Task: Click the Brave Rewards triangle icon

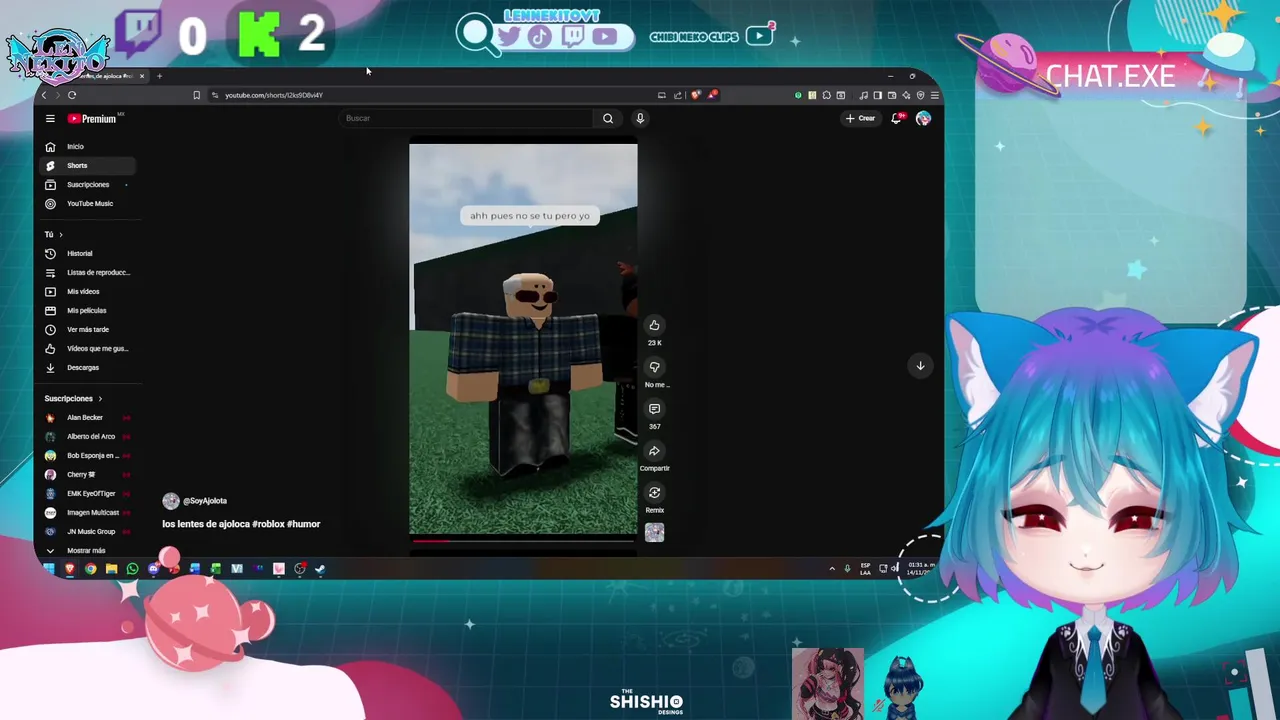Action: [x=712, y=95]
